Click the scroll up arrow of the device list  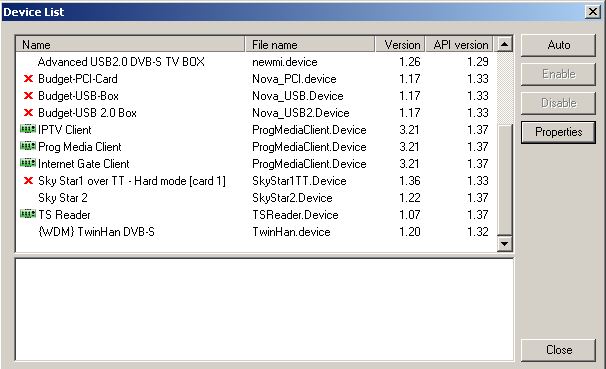point(504,44)
